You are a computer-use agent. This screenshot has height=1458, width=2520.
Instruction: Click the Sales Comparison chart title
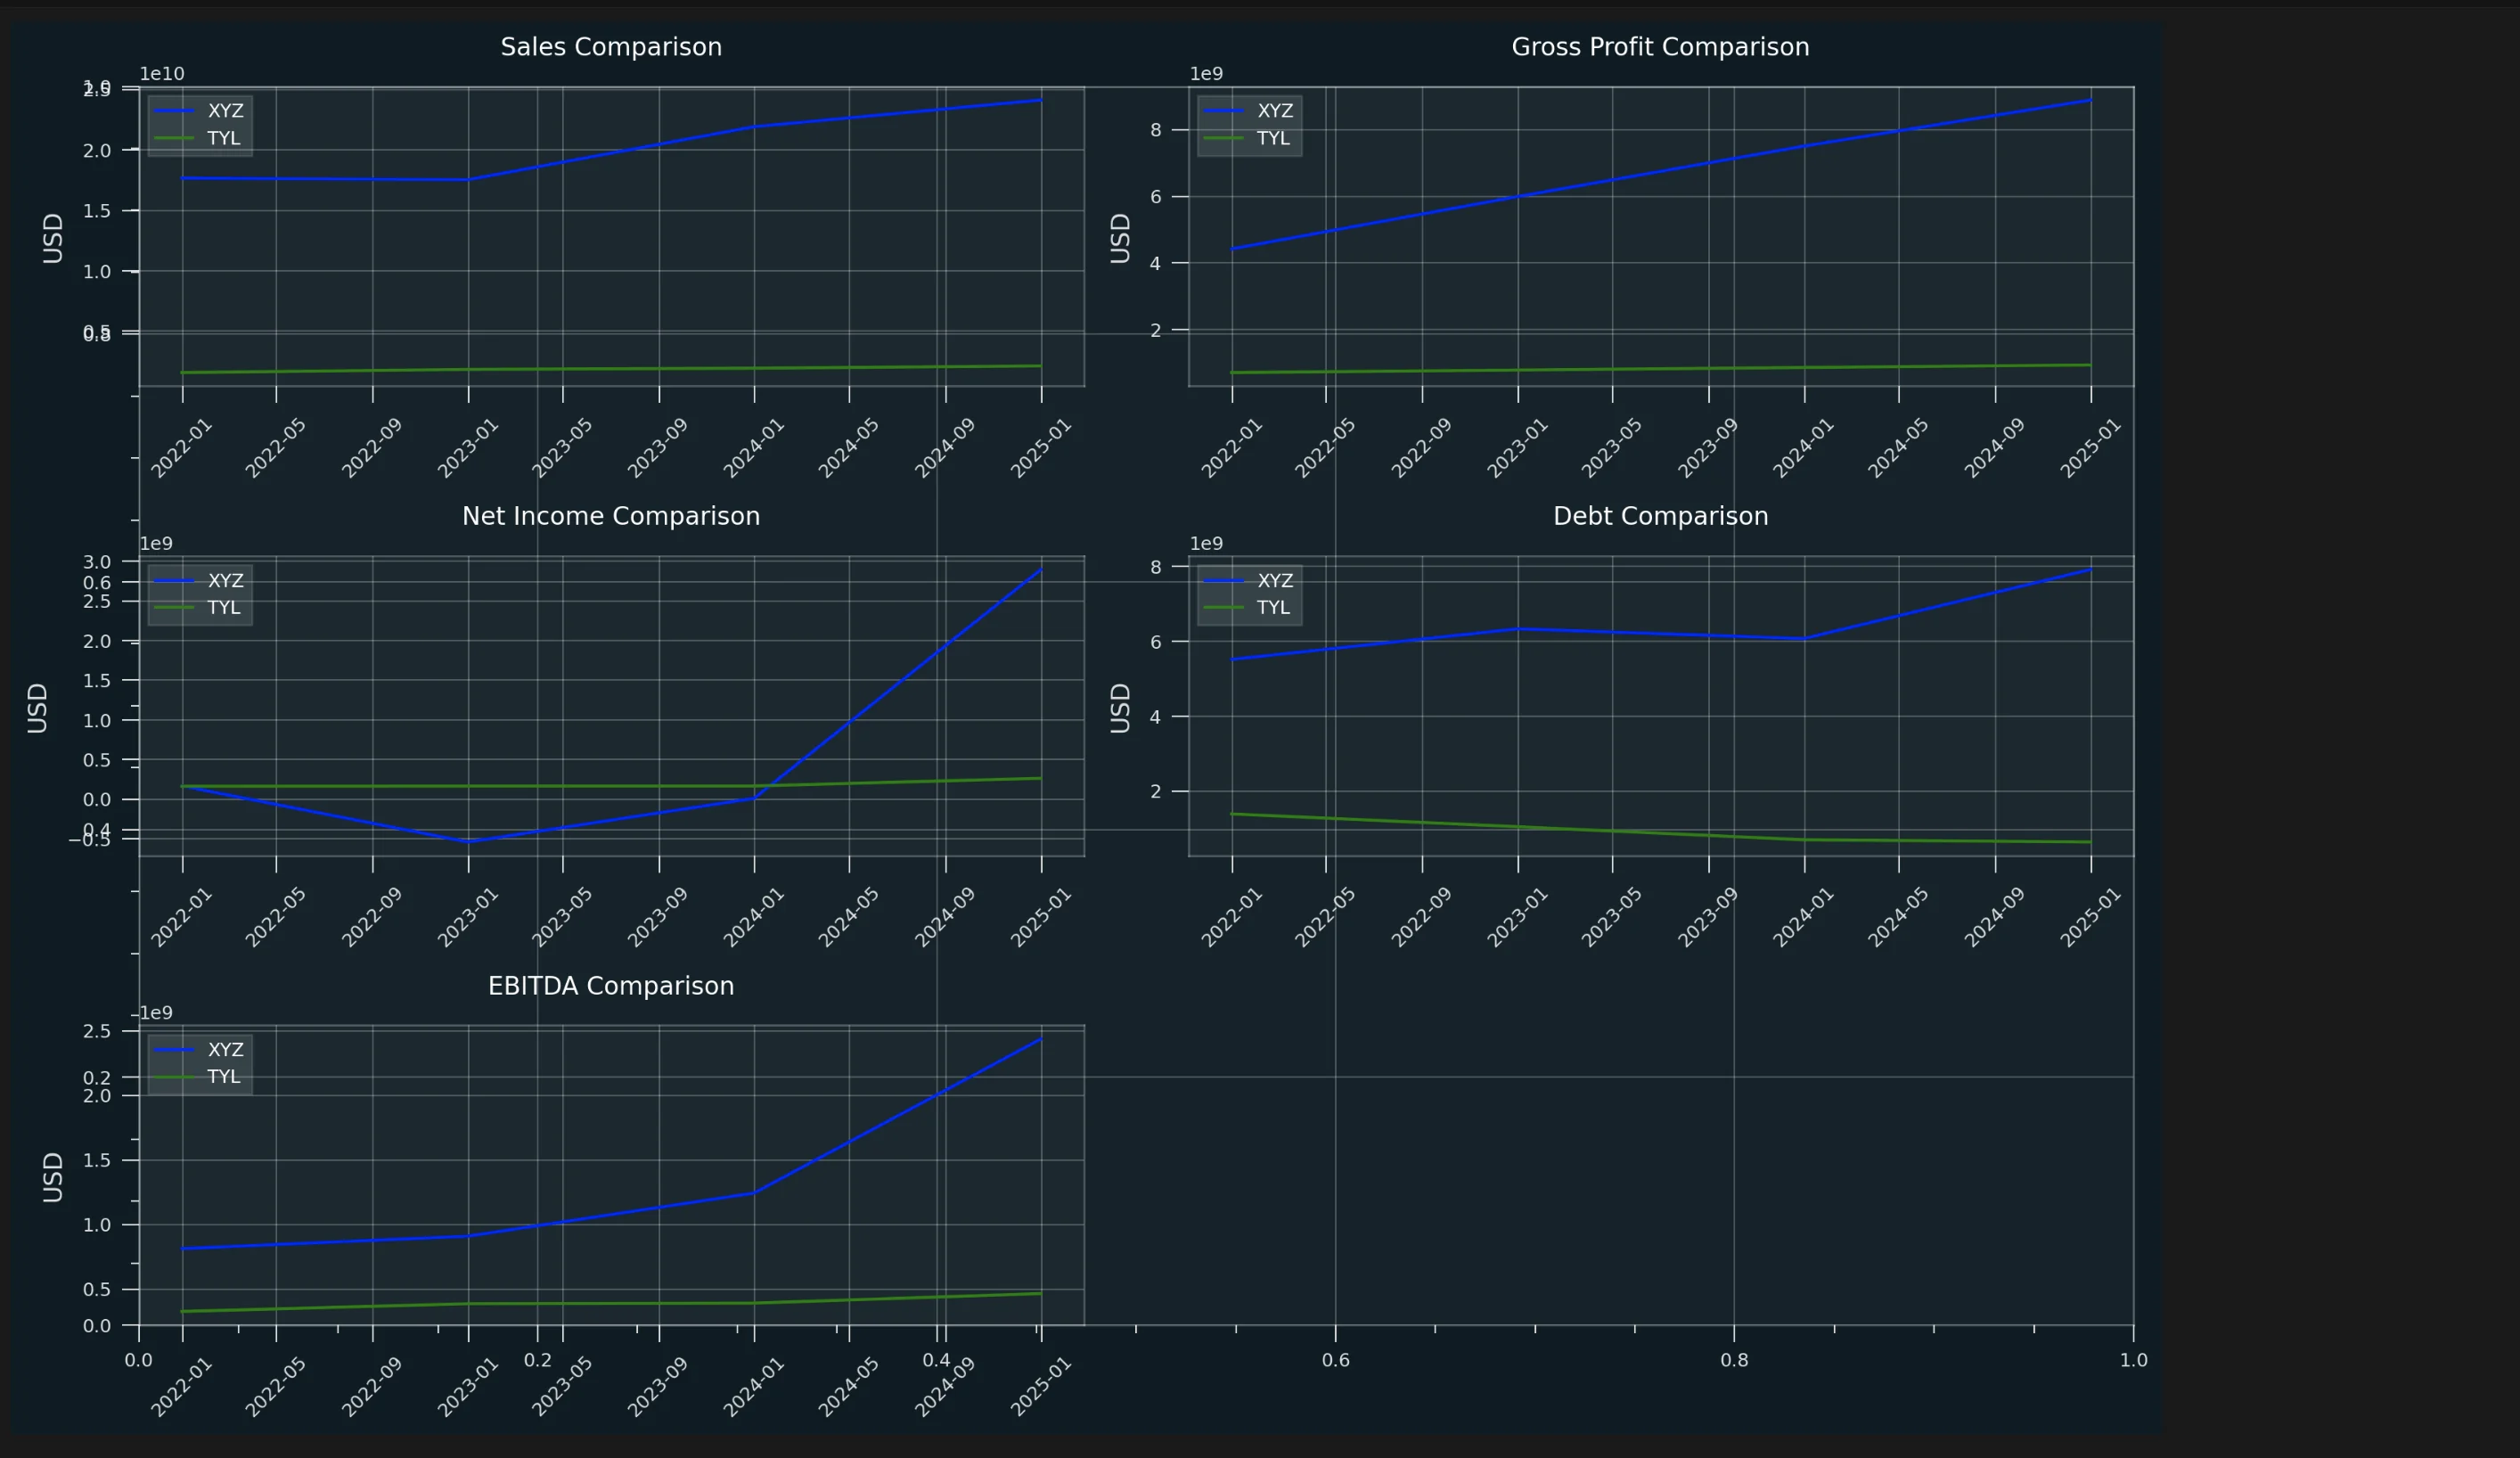click(x=610, y=47)
